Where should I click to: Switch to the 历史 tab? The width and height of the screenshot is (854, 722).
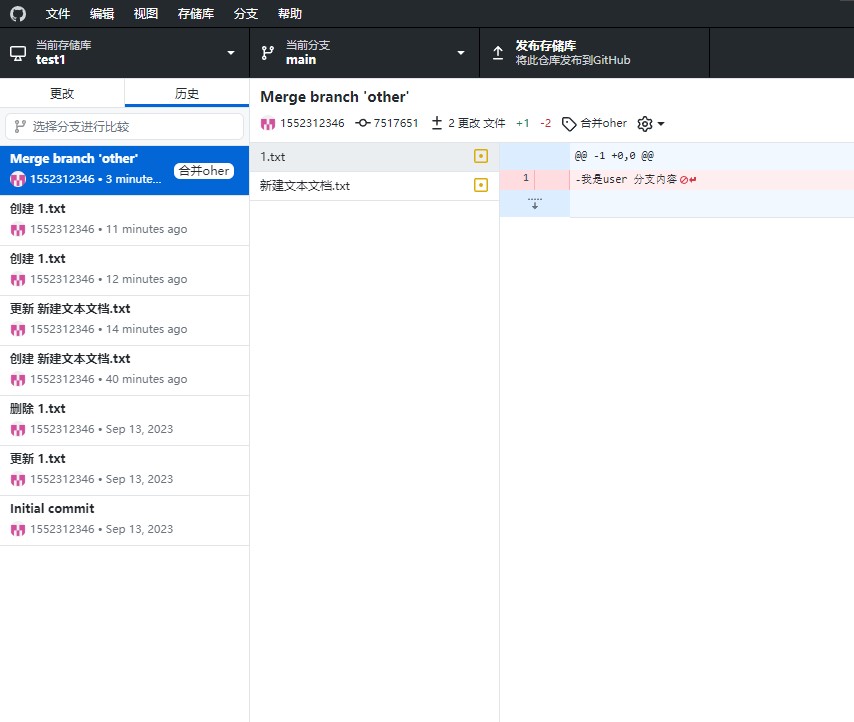point(187,94)
